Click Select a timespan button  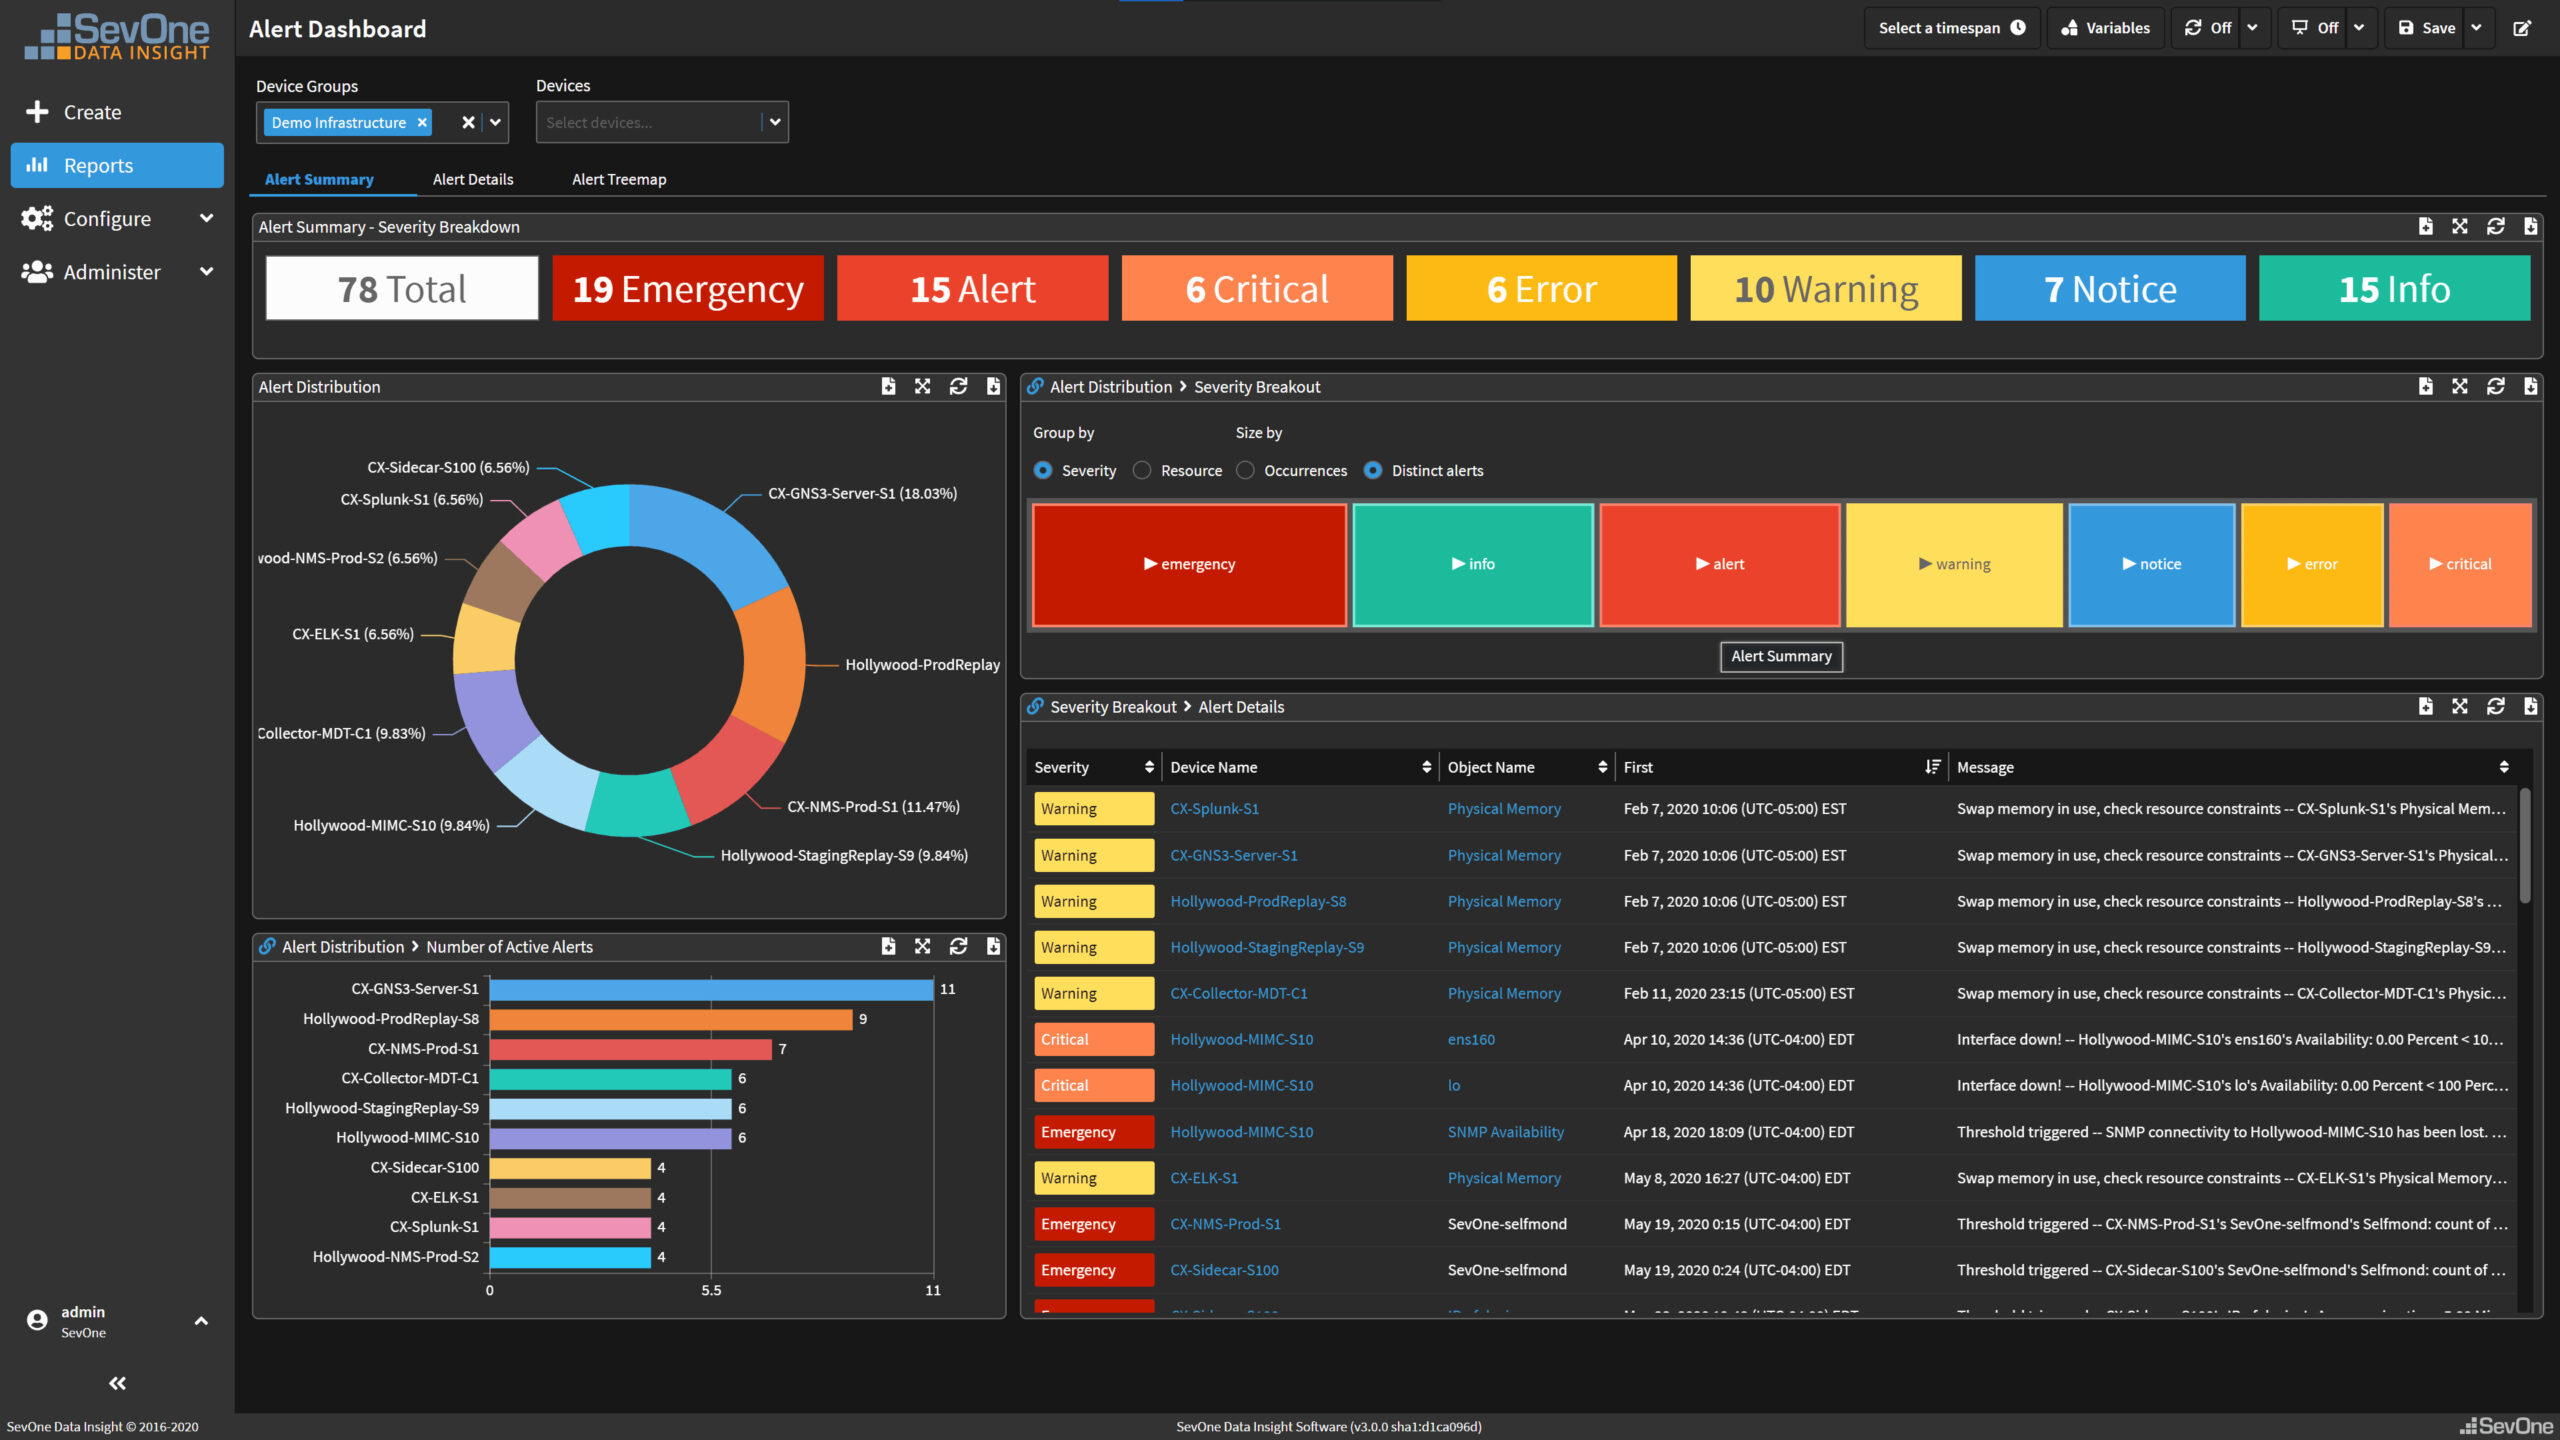click(1951, 28)
